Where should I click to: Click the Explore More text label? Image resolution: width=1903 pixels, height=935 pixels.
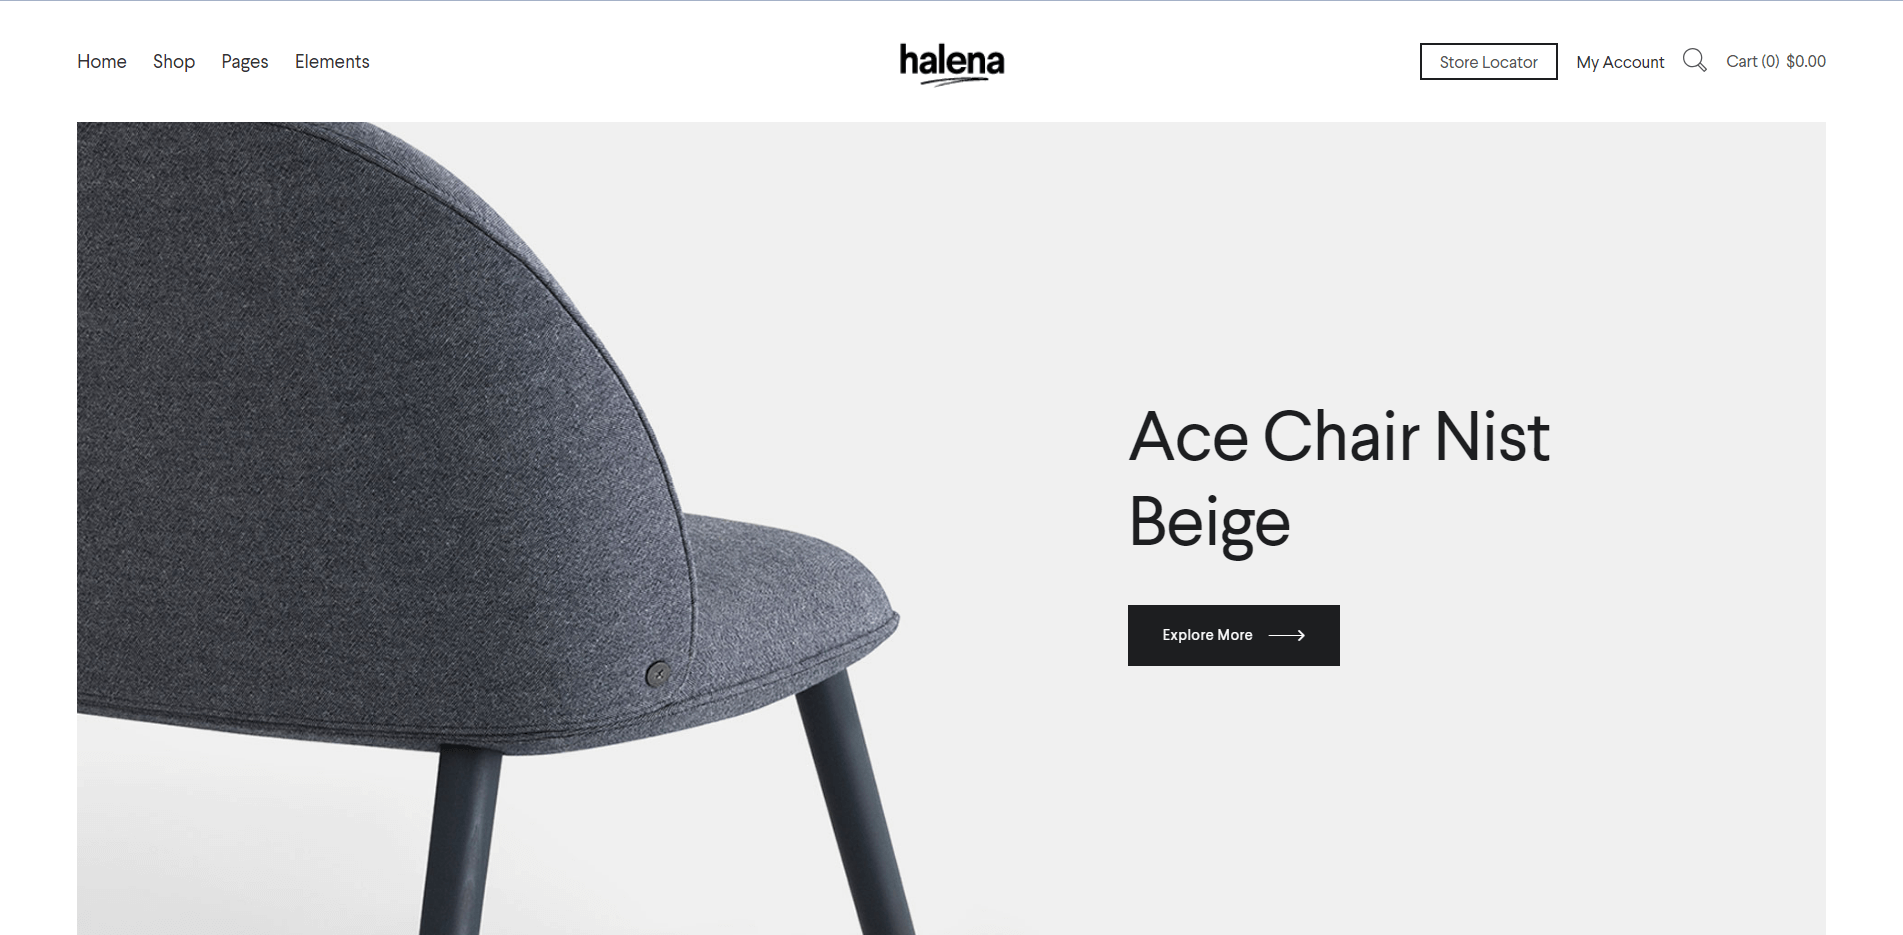point(1207,635)
